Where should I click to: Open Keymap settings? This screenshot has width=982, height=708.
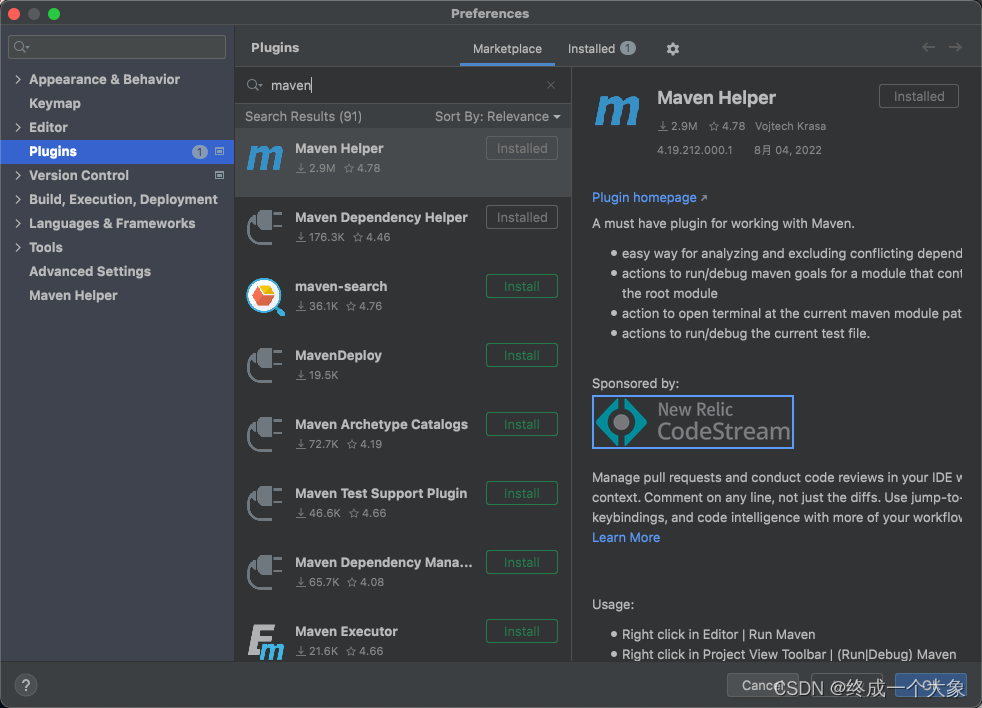[54, 103]
